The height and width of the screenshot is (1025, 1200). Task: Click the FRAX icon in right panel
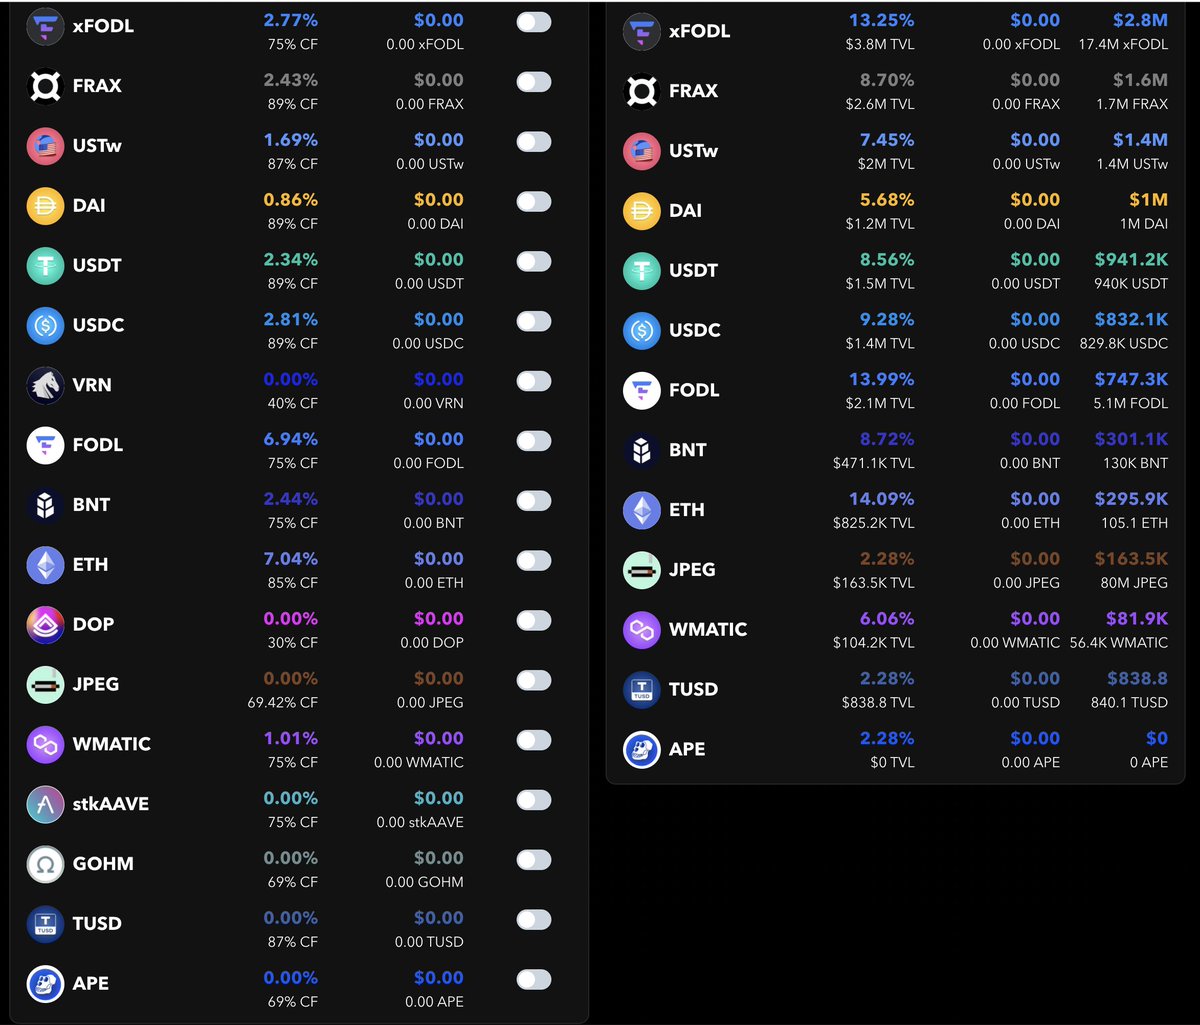pos(642,91)
